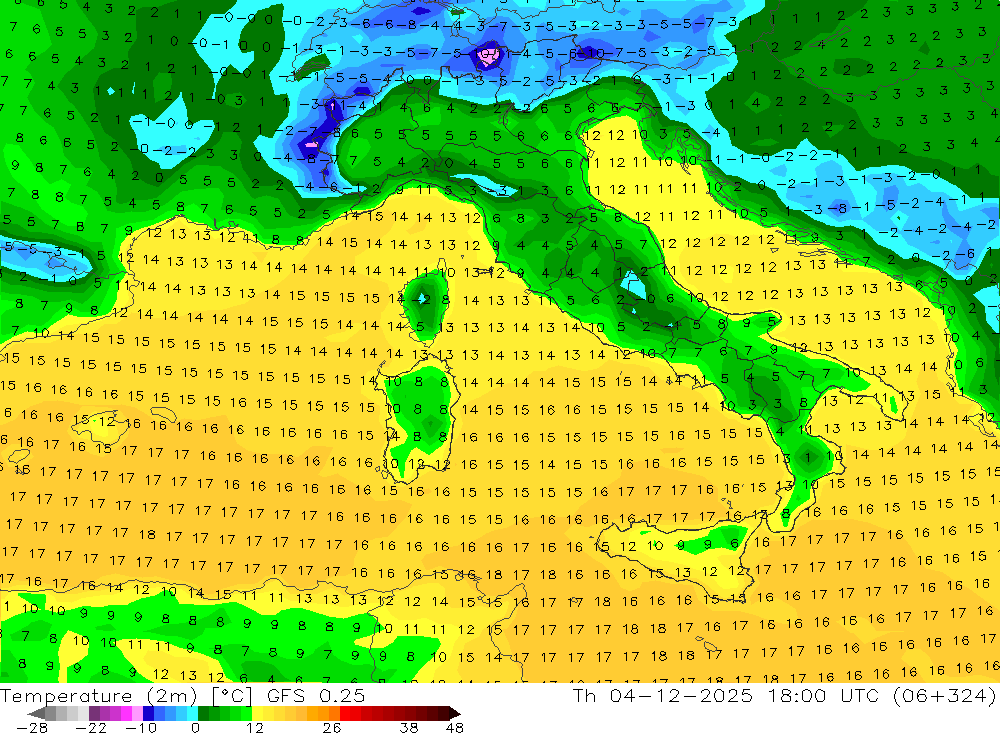Image resolution: width=1000 pixels, height=733 pixels.
Task: Click the '12' legend scale label
Action: point(254,728)
